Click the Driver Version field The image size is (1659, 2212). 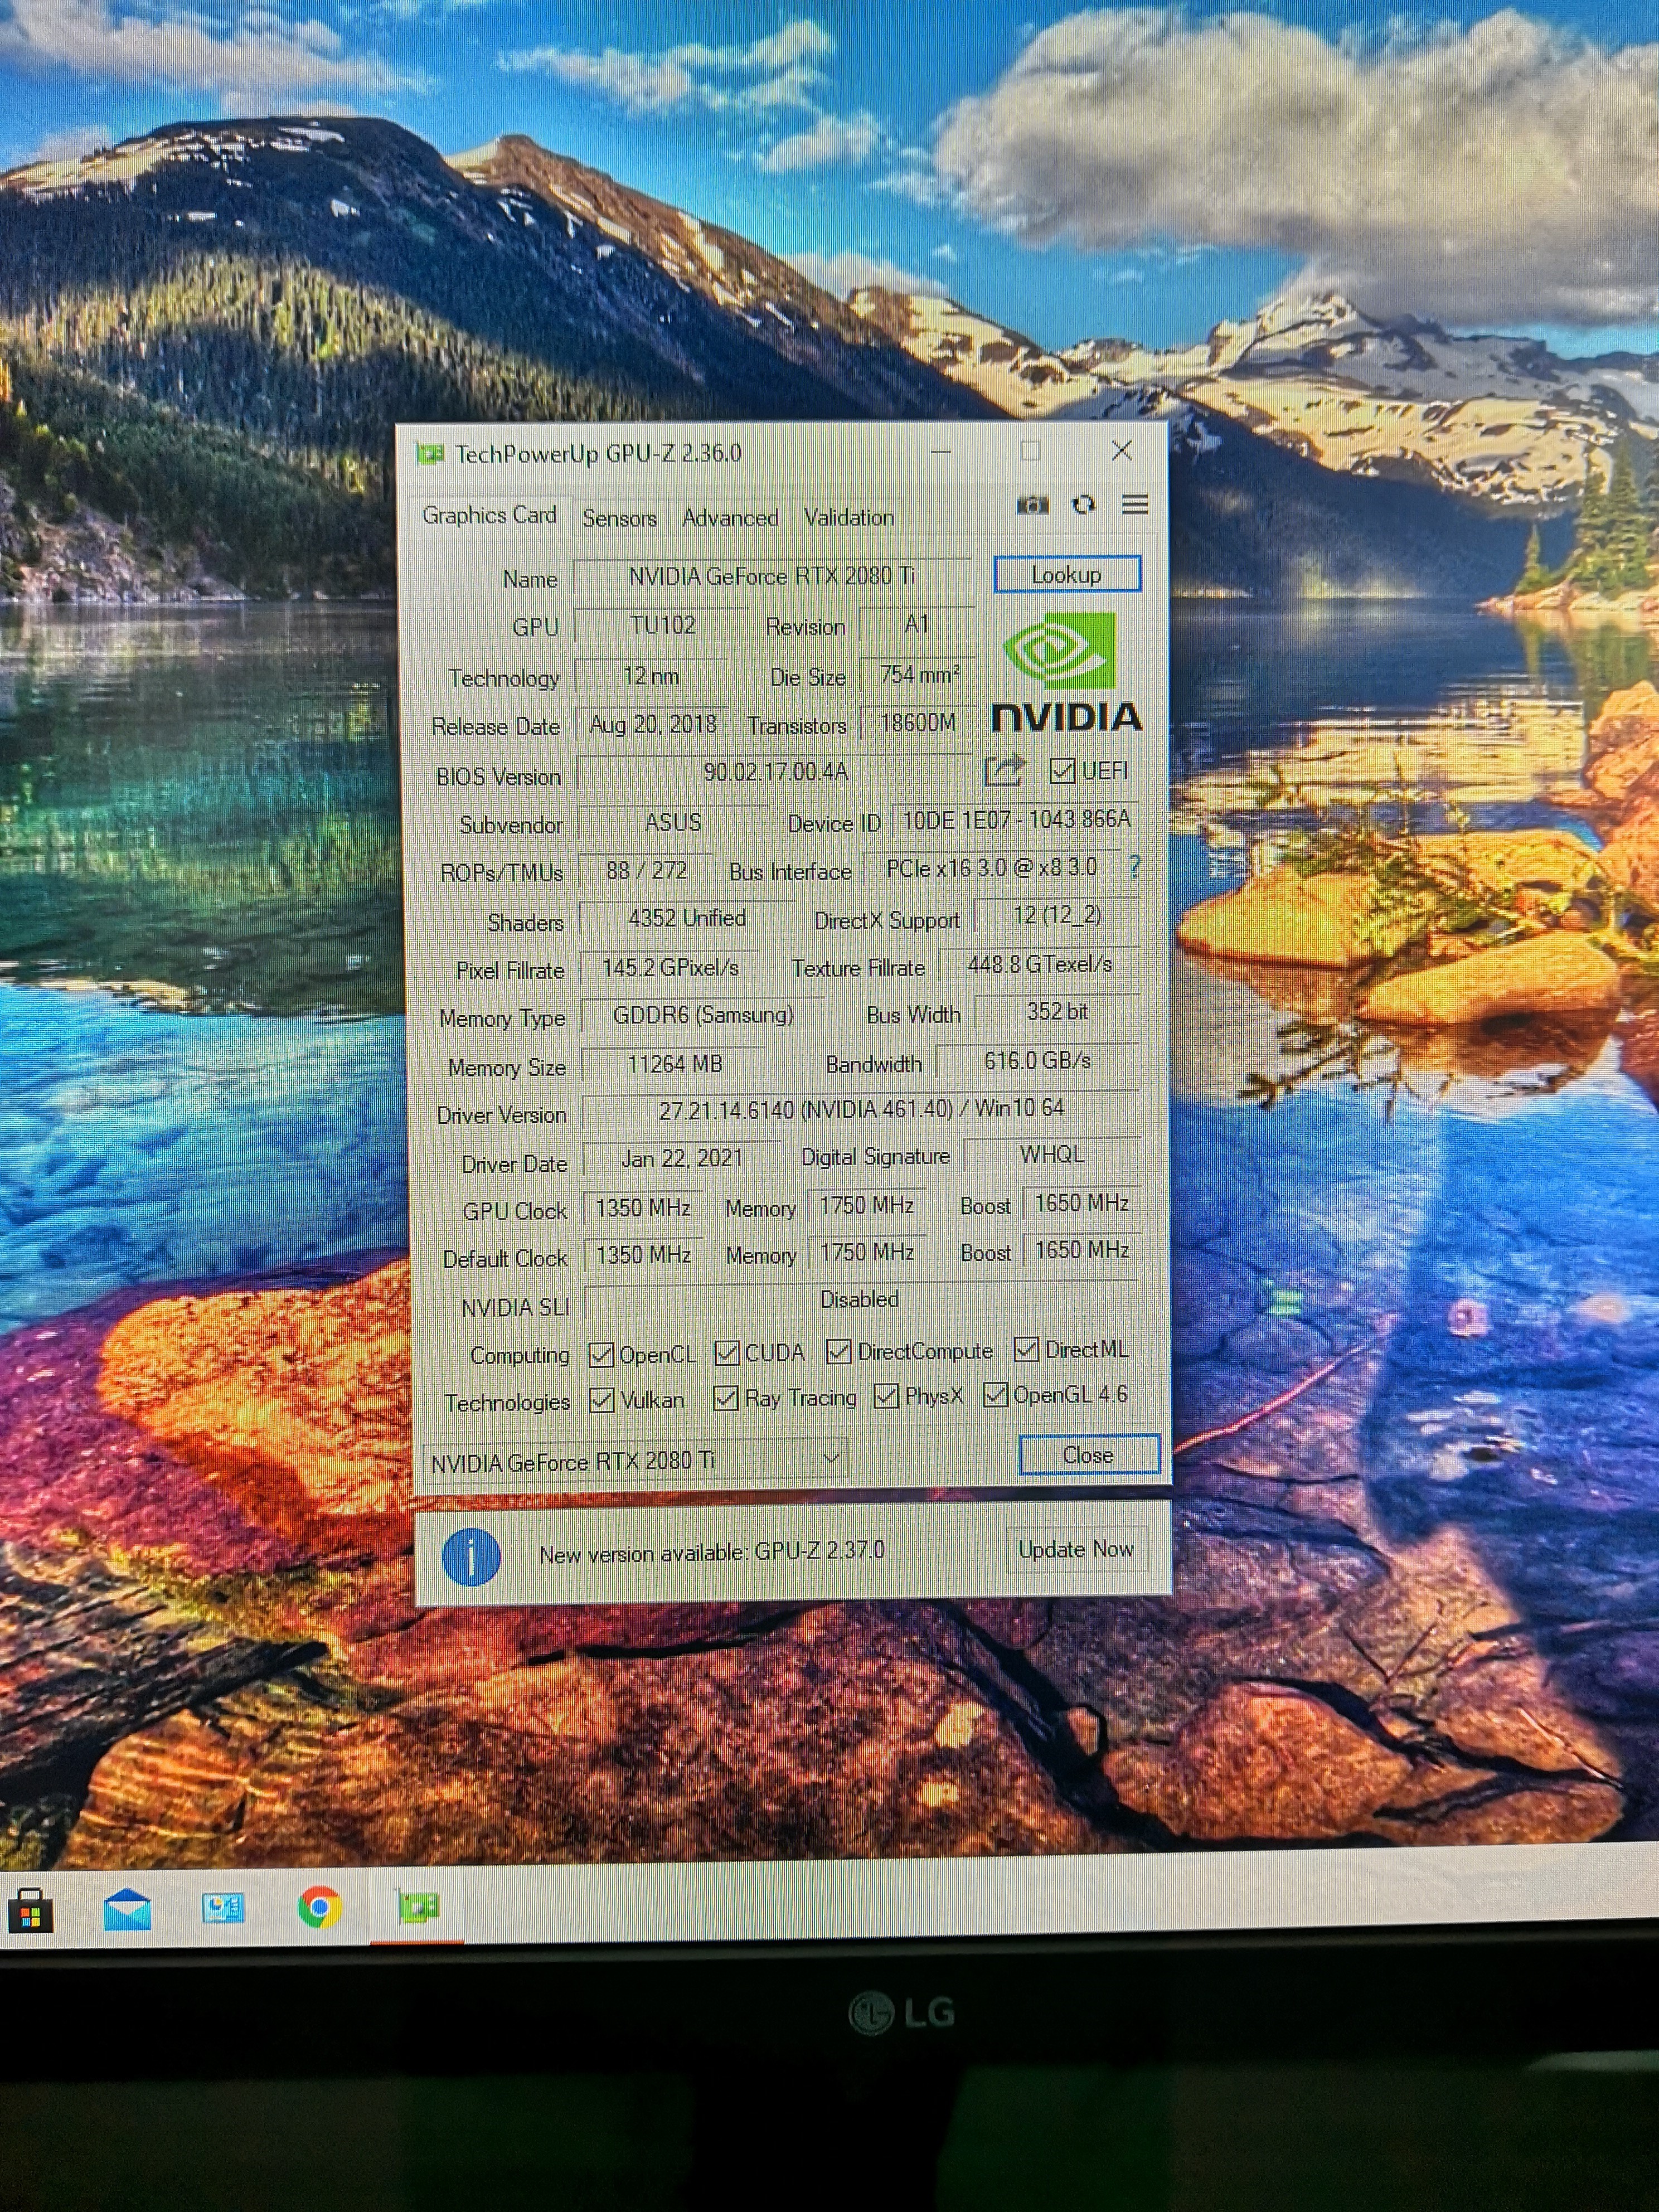(x=860, y=1110)
